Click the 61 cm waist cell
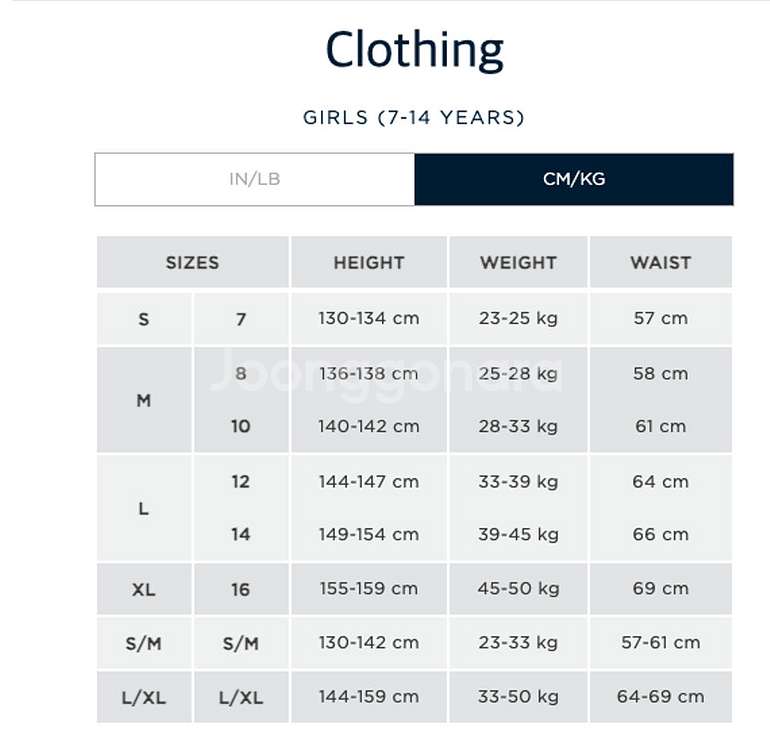This screenshot has width=770, height=750. point(660,426)
